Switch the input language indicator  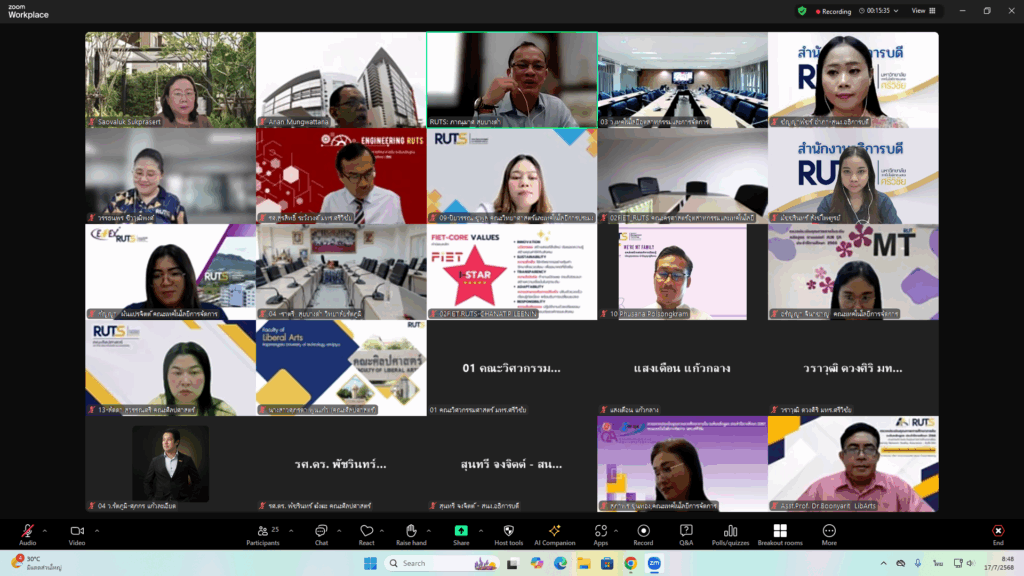pyautogui.click(x=938, y=564)
